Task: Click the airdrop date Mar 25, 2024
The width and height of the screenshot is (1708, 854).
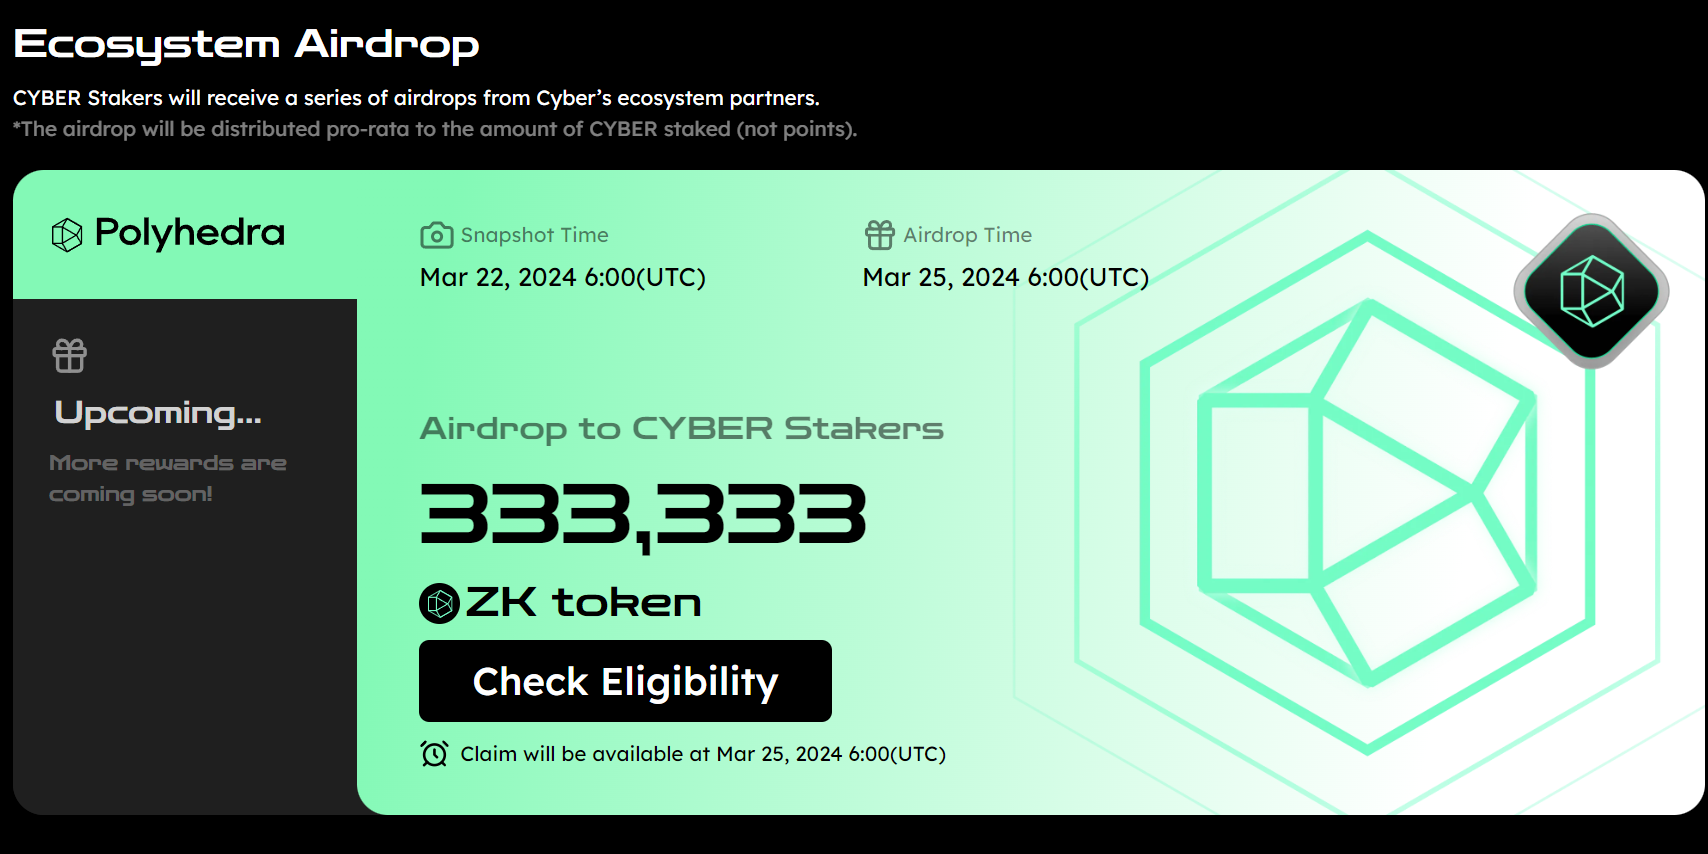Action: (1006, 277)
